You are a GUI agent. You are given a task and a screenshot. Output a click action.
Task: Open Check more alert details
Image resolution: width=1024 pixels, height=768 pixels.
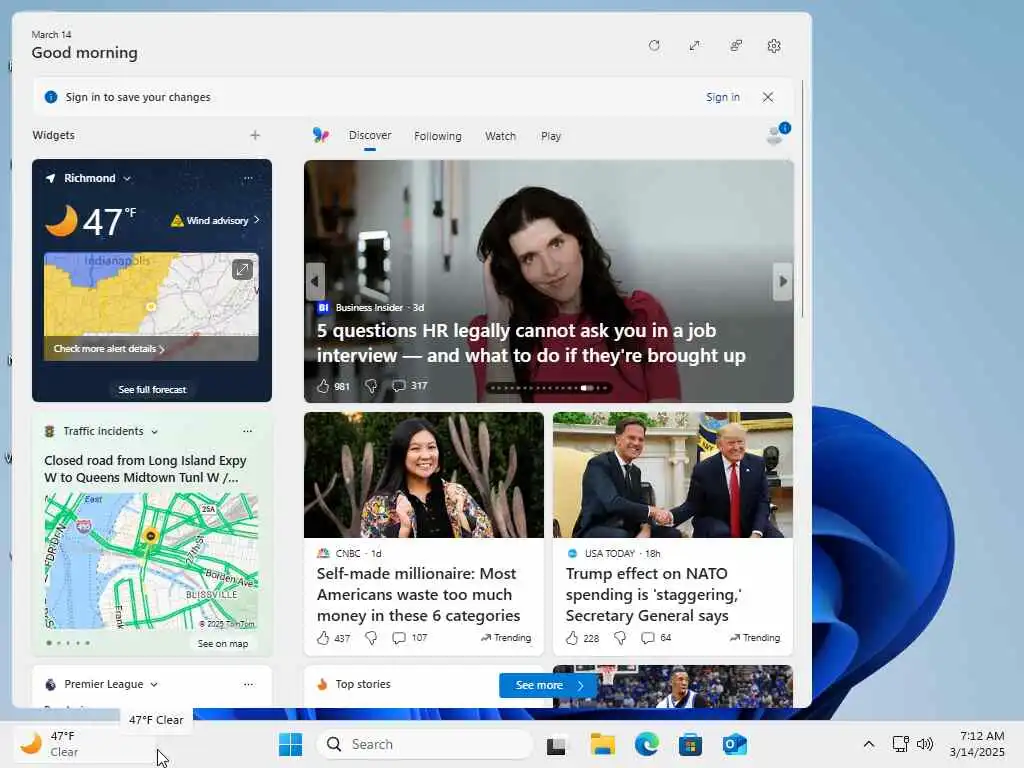point(109,349)
